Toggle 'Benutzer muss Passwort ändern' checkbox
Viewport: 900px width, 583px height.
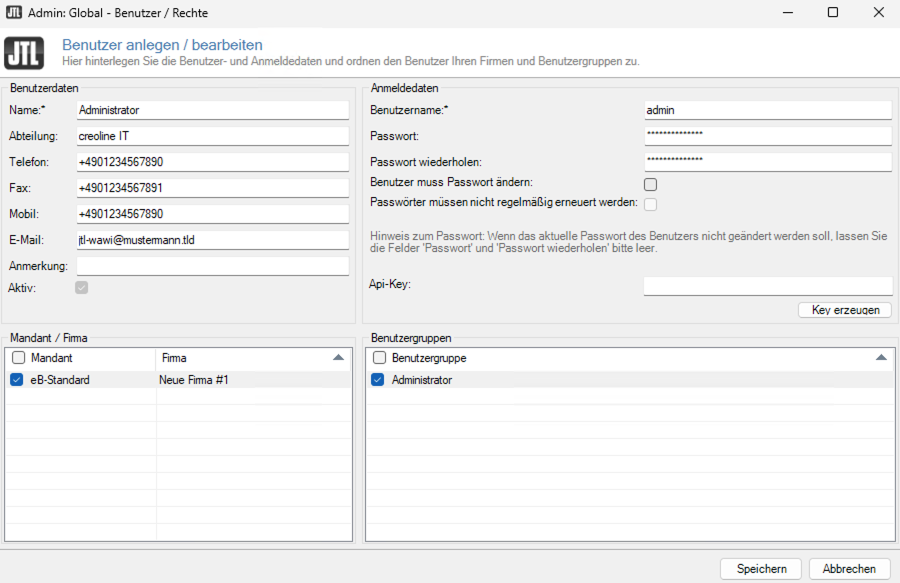pyautogui.click(x=650, y=184)
